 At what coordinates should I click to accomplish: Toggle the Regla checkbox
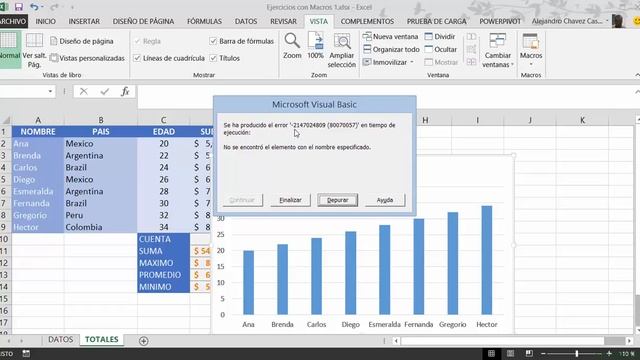click(137, 41)
